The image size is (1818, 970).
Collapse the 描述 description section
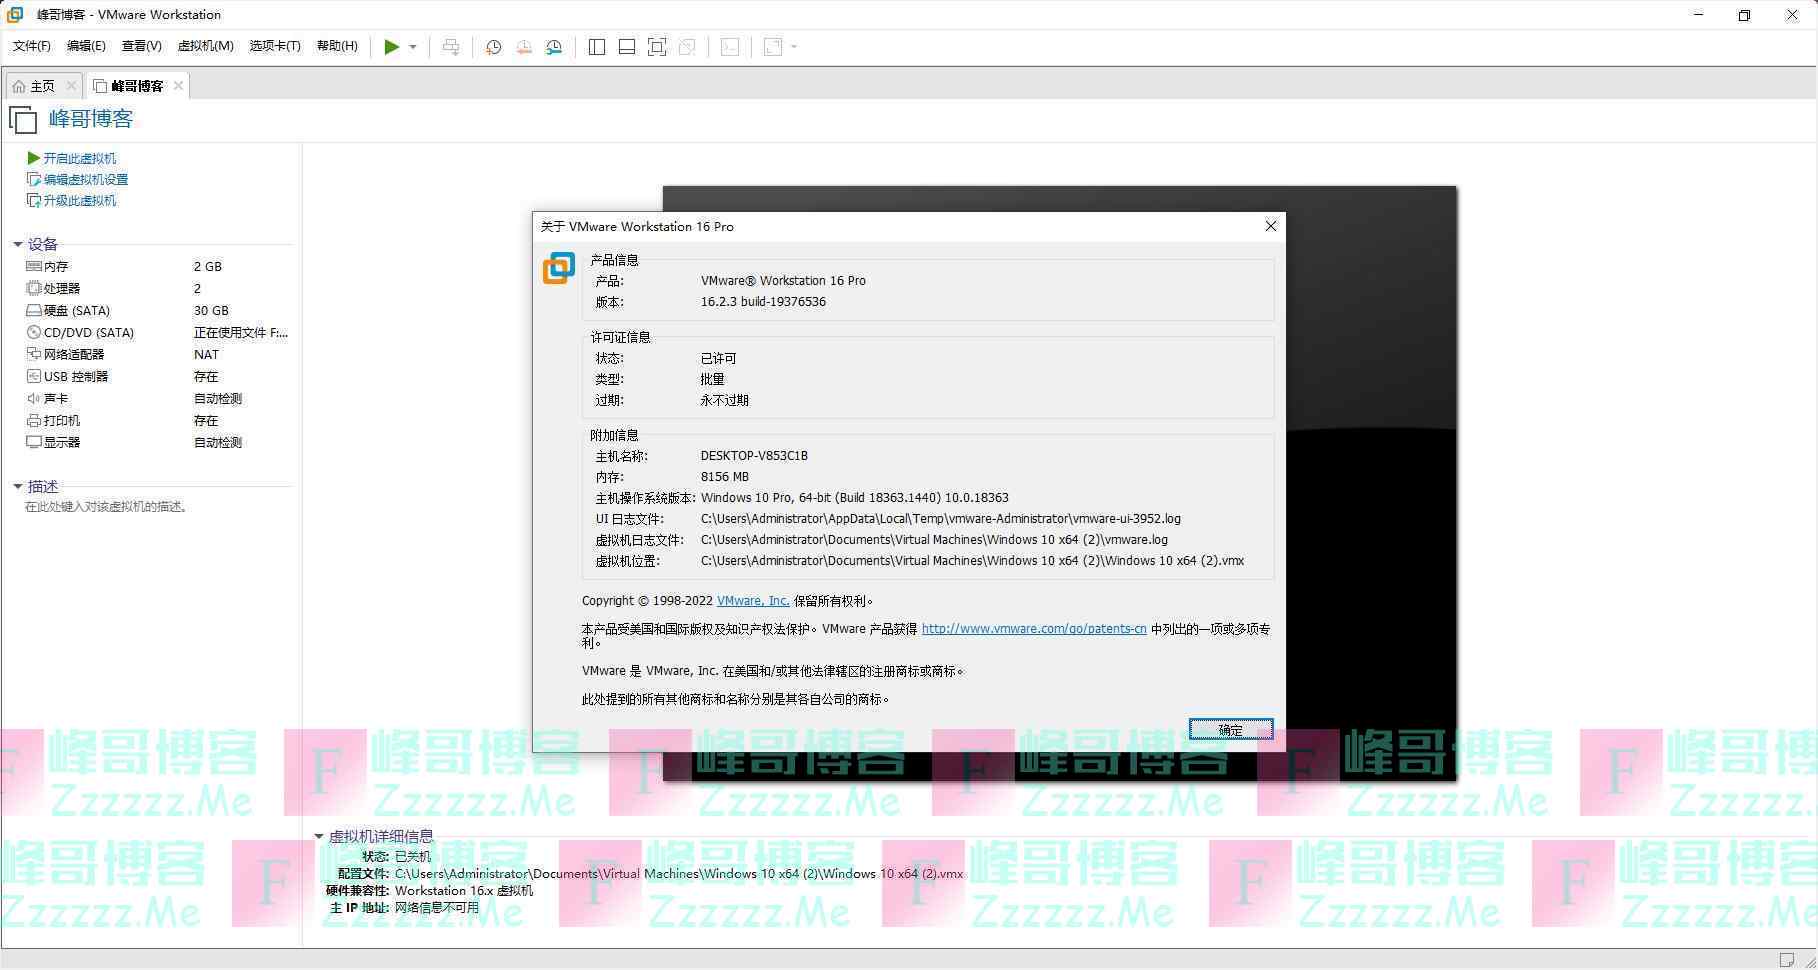pyautogui.click(x=18, y=487)
